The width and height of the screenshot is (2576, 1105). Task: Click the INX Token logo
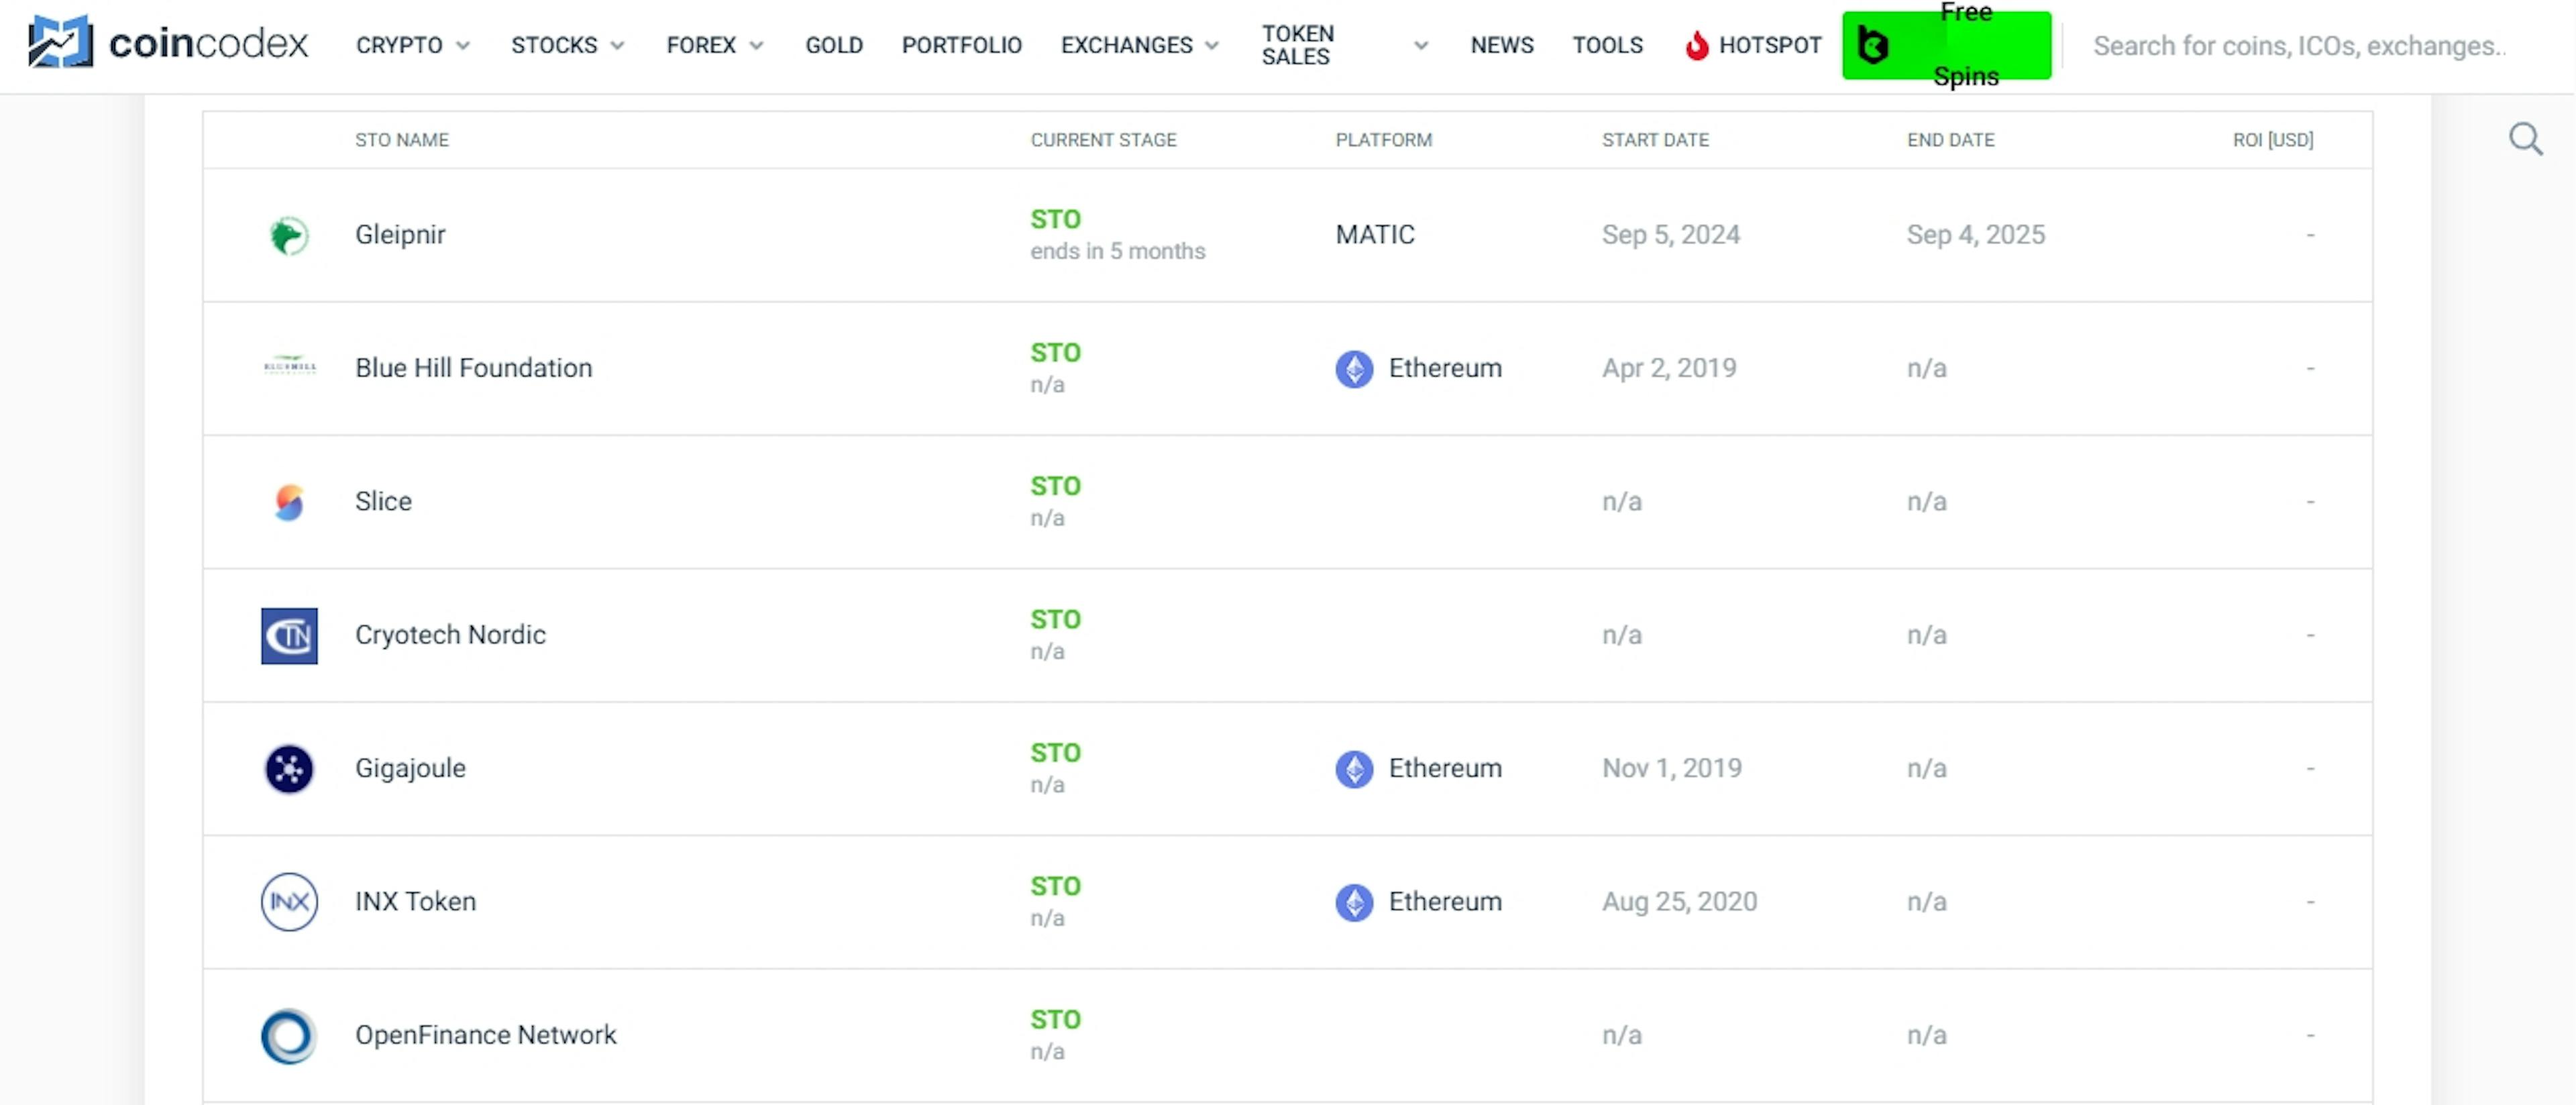289,902
